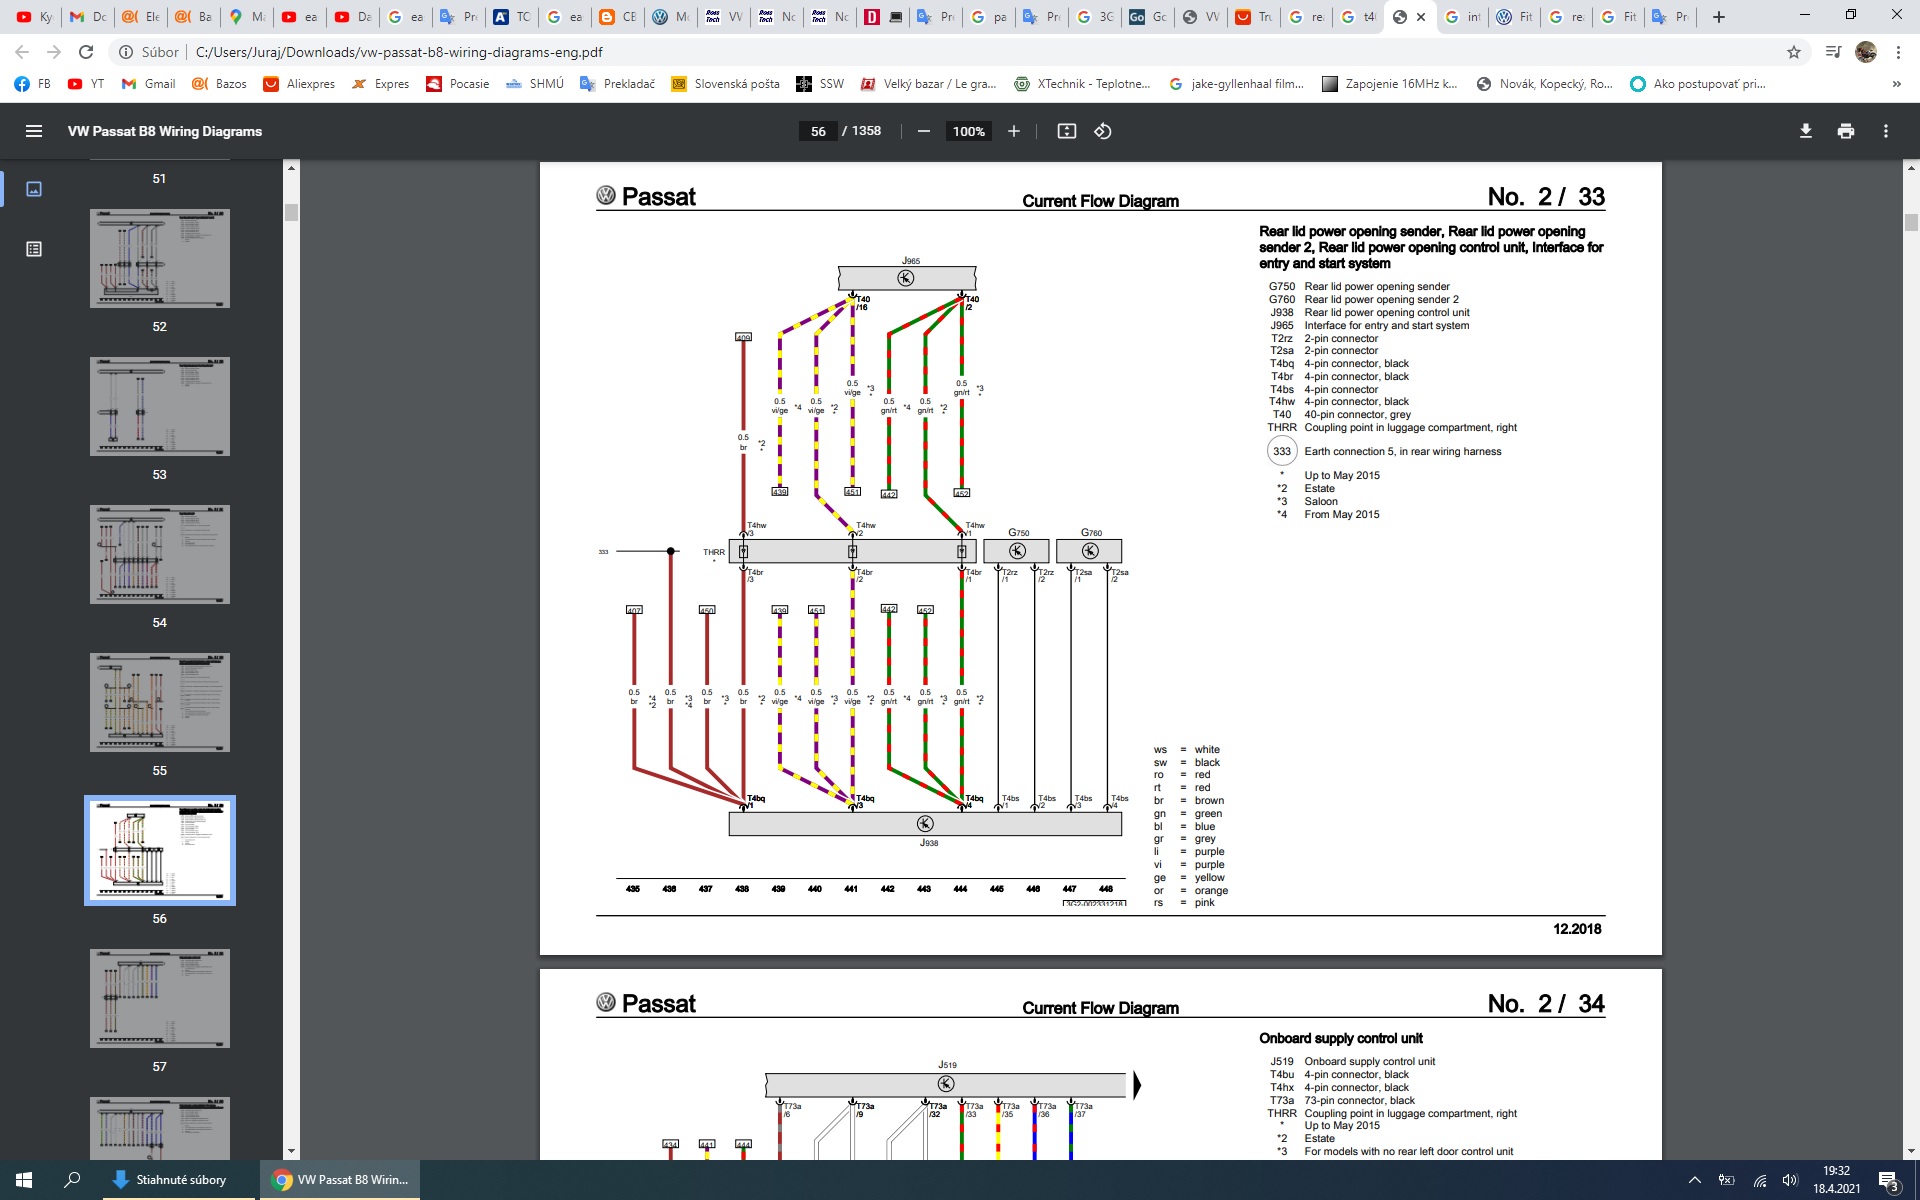Expand hidden bookmarks chevron
The image size is (1920, 1200).
click(1896, 84)
